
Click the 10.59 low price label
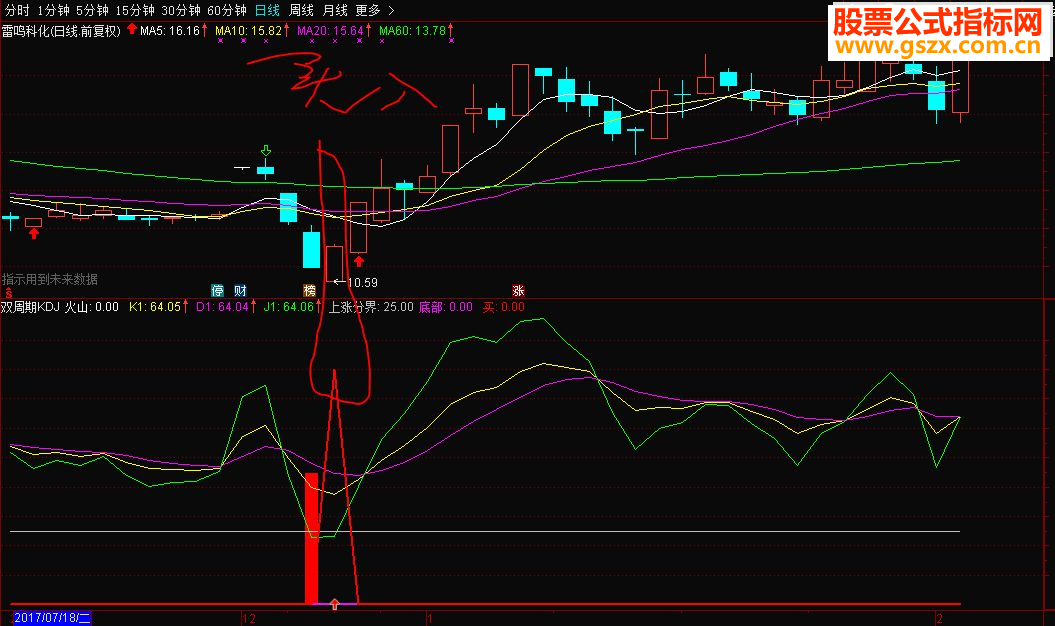tap(363, 283)
